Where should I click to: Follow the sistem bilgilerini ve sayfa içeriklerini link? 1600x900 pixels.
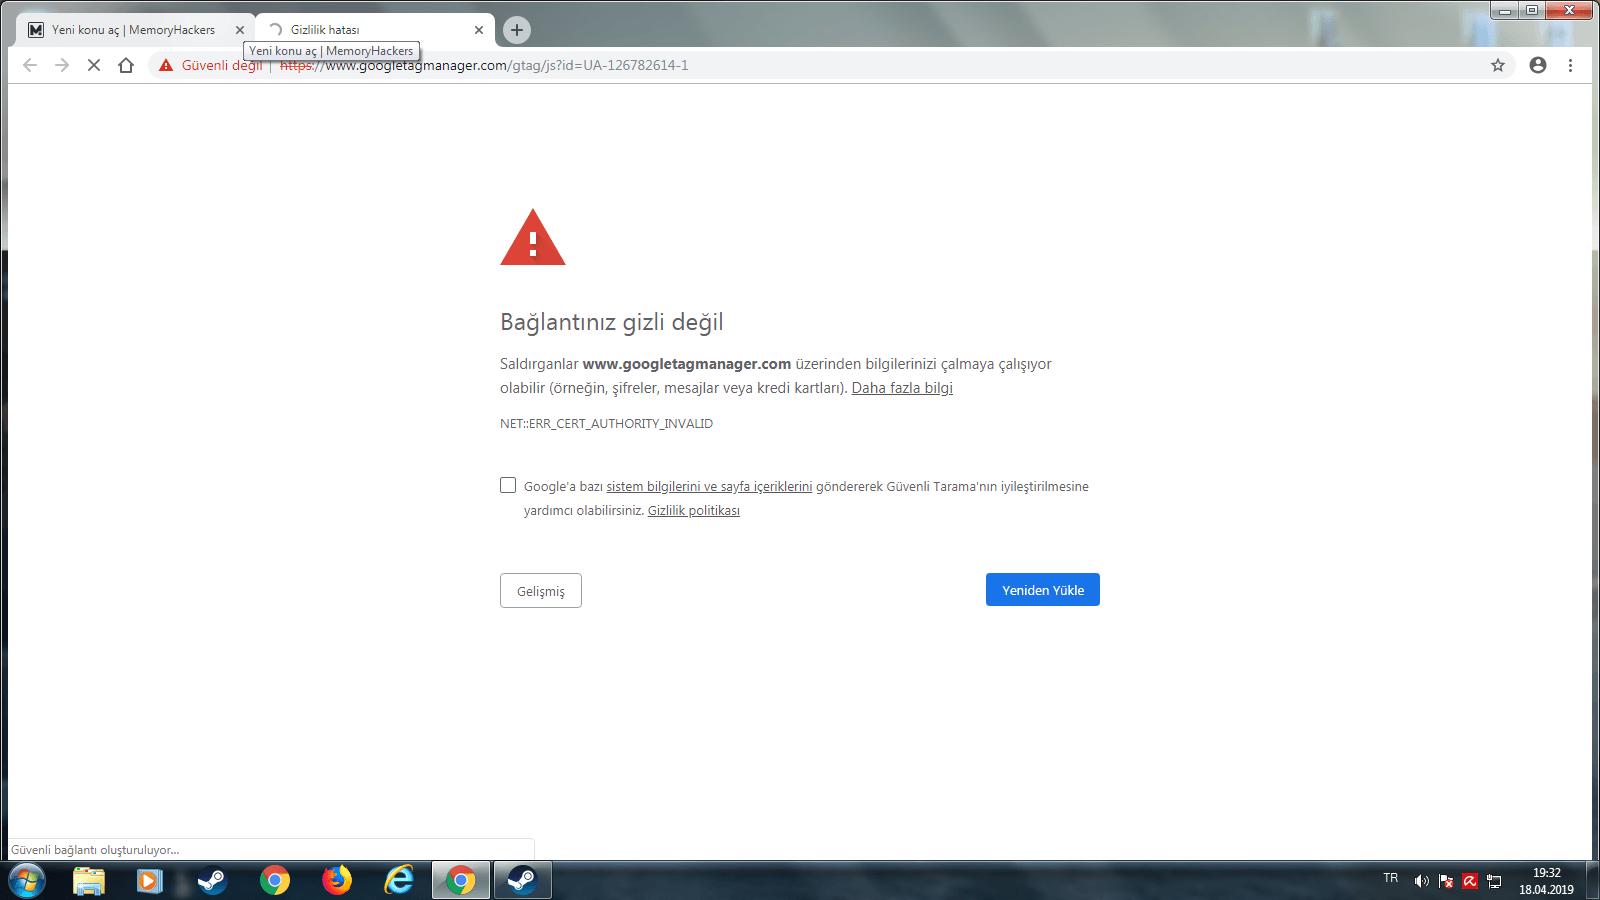(709, 487)
